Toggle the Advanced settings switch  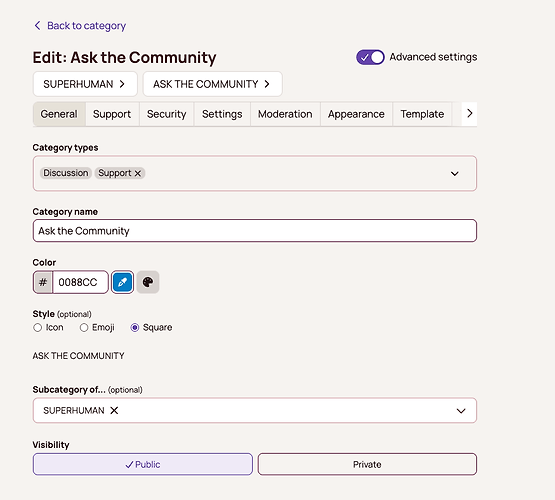[370, 57]
